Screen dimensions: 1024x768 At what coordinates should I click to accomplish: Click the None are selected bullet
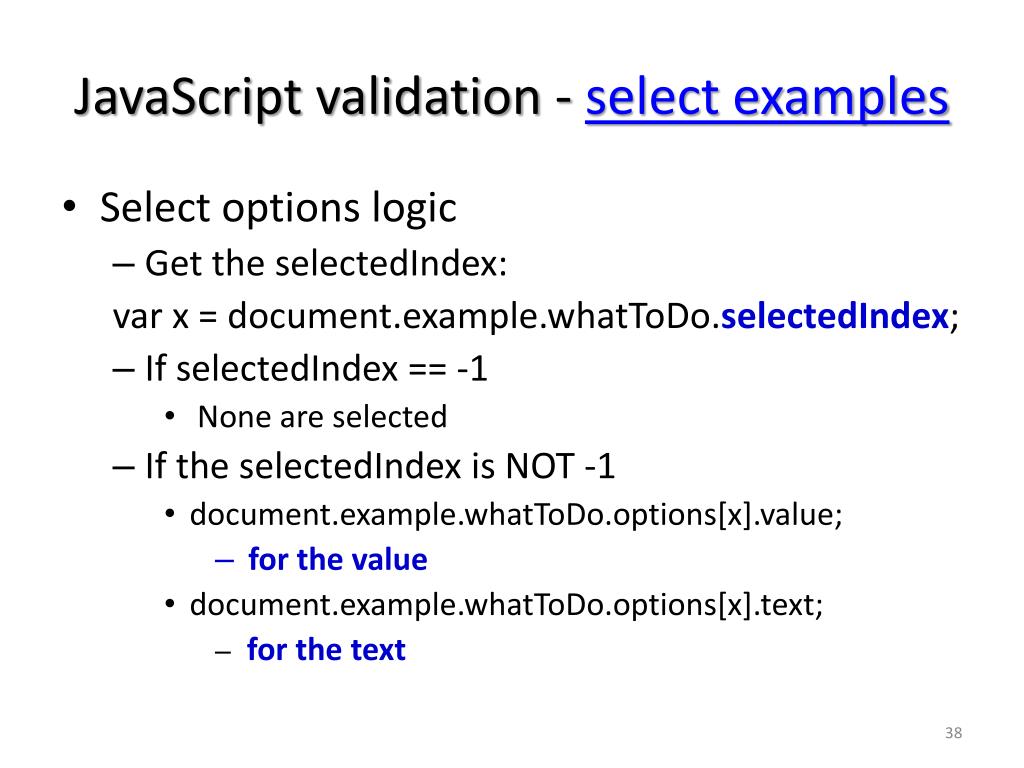tap(323, 417)
